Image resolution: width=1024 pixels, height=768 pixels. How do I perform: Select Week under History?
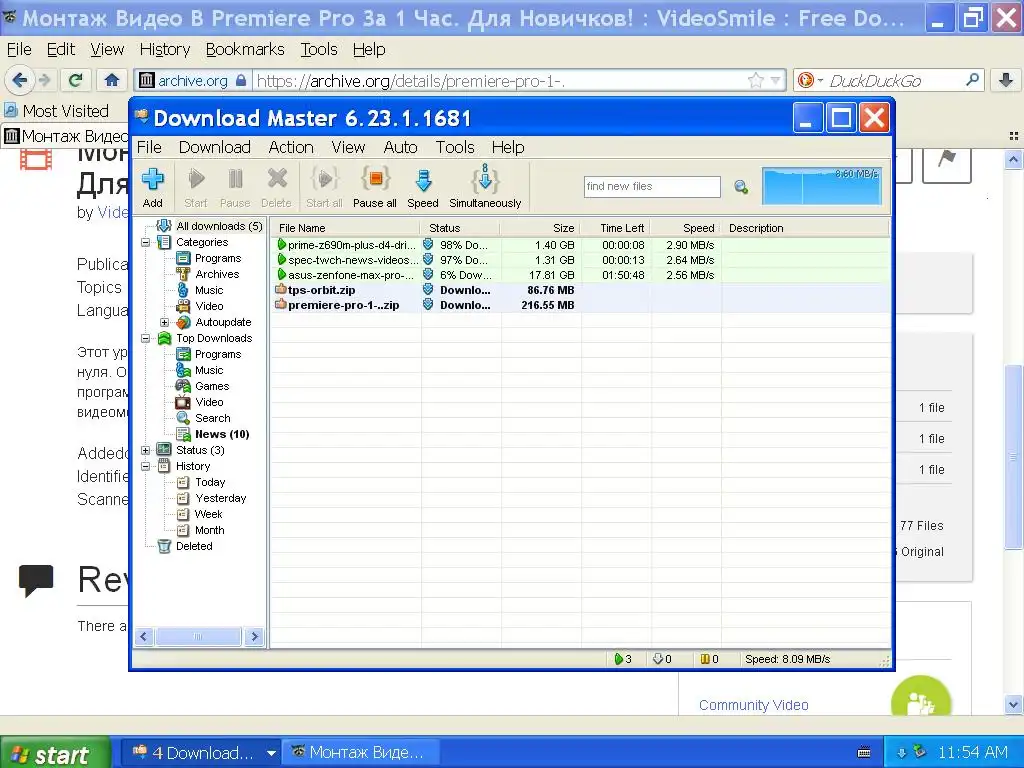208,514
